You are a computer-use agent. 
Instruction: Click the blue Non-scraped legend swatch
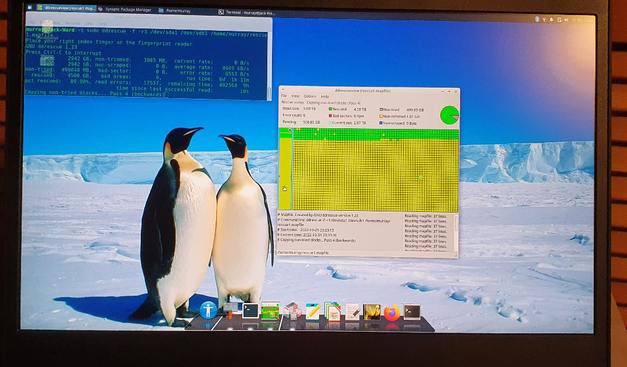coord(381,123)
